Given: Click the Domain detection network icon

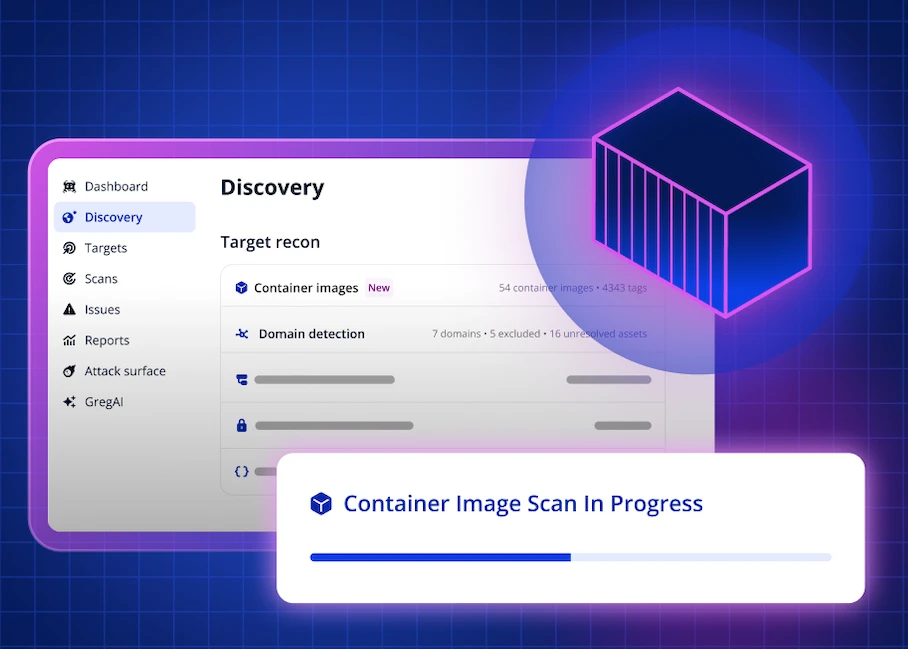Looking at the screenshot, I should click(241, 333).
